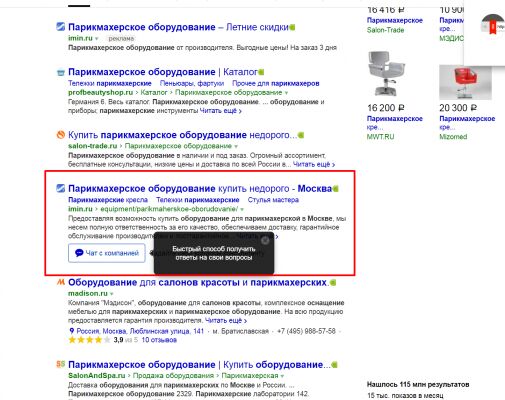Click equipment/parikmaherskoe-oborudovanie/ url path
Image resolution: width=505 pixels, height=400 pixels.
(169, 209)
